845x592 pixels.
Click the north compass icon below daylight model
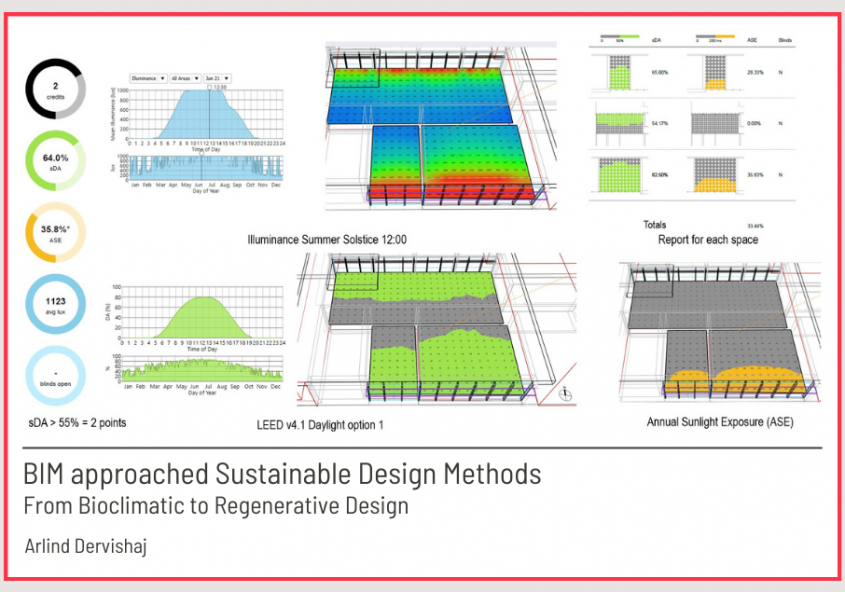pos(566,393)
